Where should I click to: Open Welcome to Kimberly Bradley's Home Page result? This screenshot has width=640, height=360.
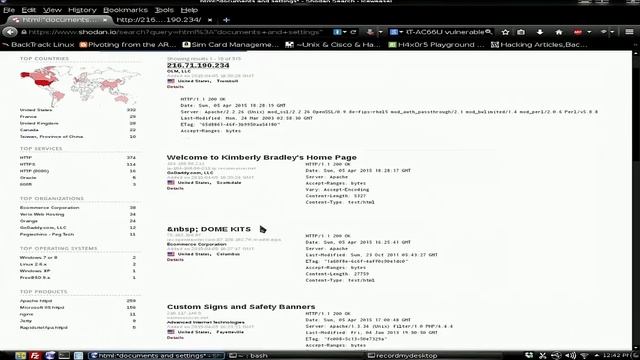point(262,157)
